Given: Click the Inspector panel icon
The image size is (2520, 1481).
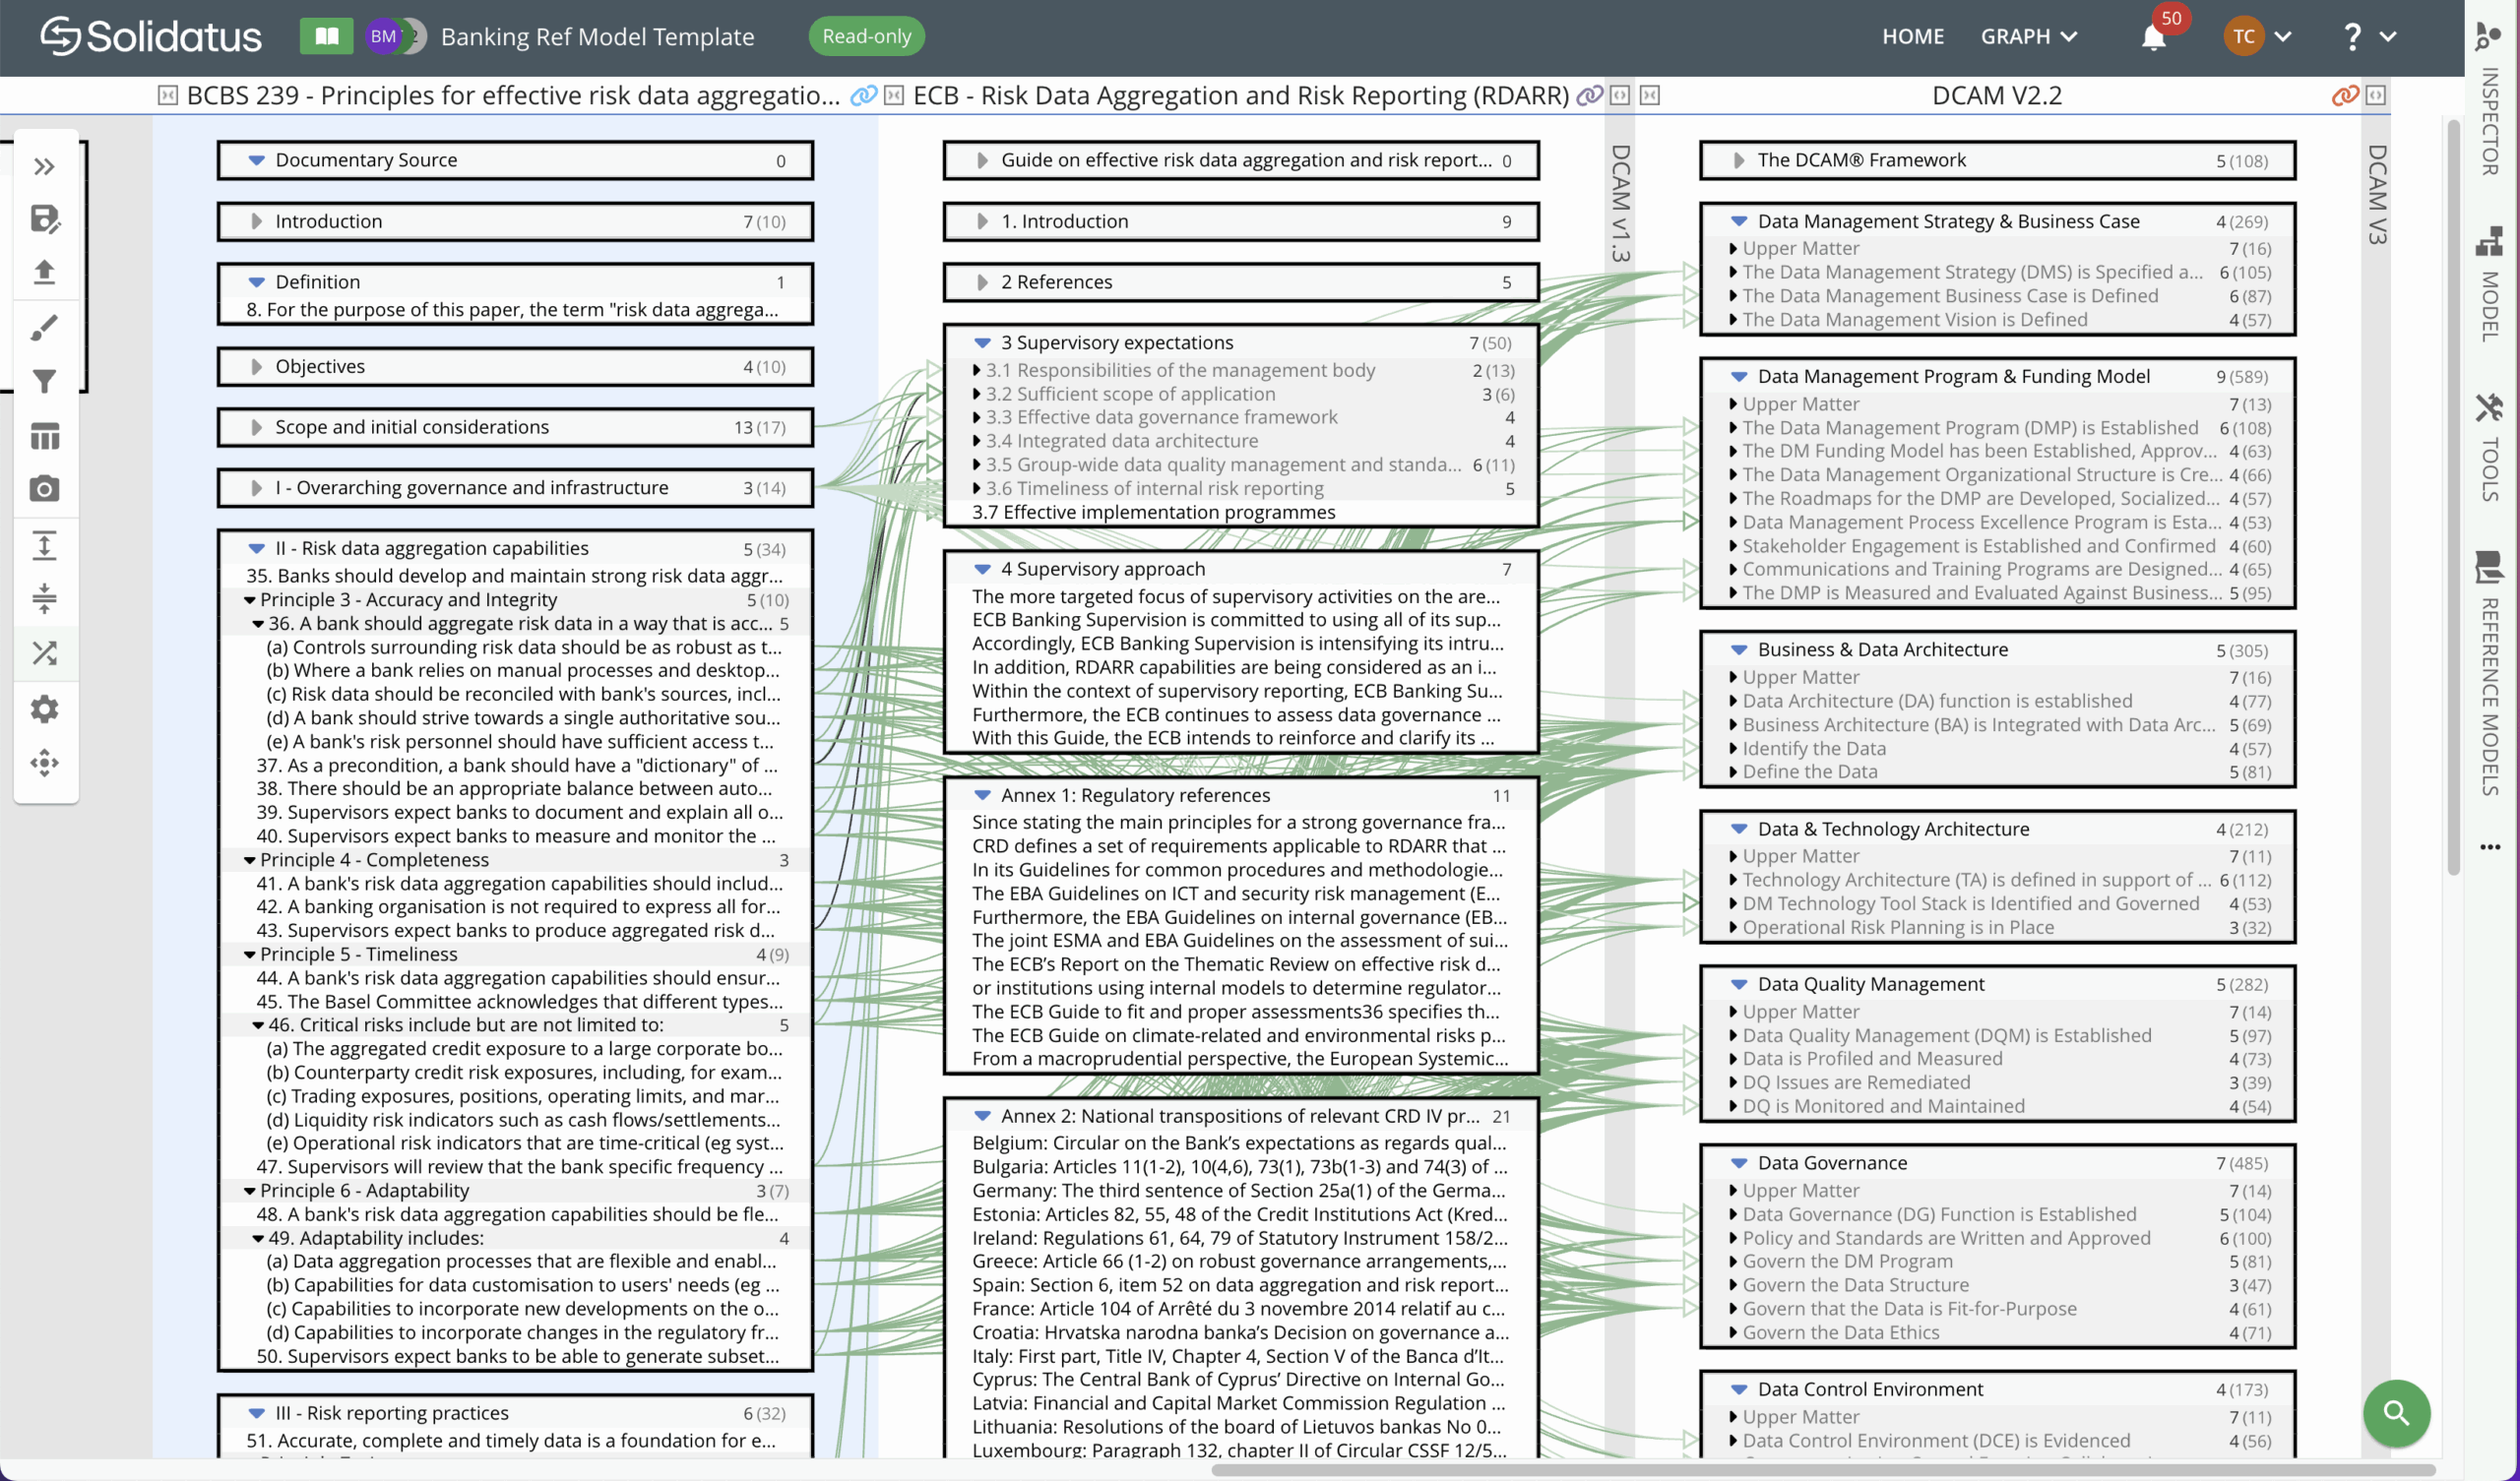Looking at the screenshot, I should pyautogui.click(x=2489, y=36).
